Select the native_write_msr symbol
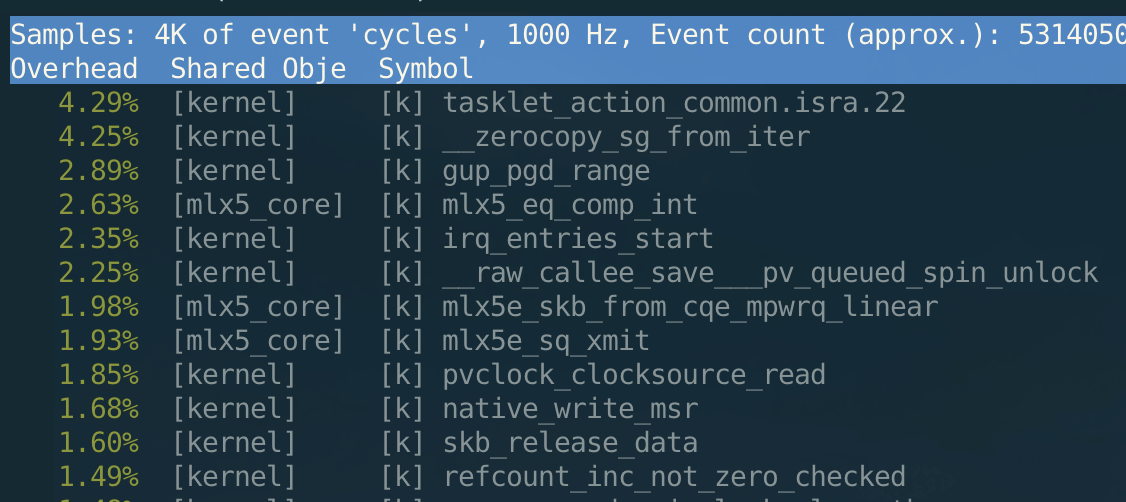Screen dimensions: 1126x502 570,409
